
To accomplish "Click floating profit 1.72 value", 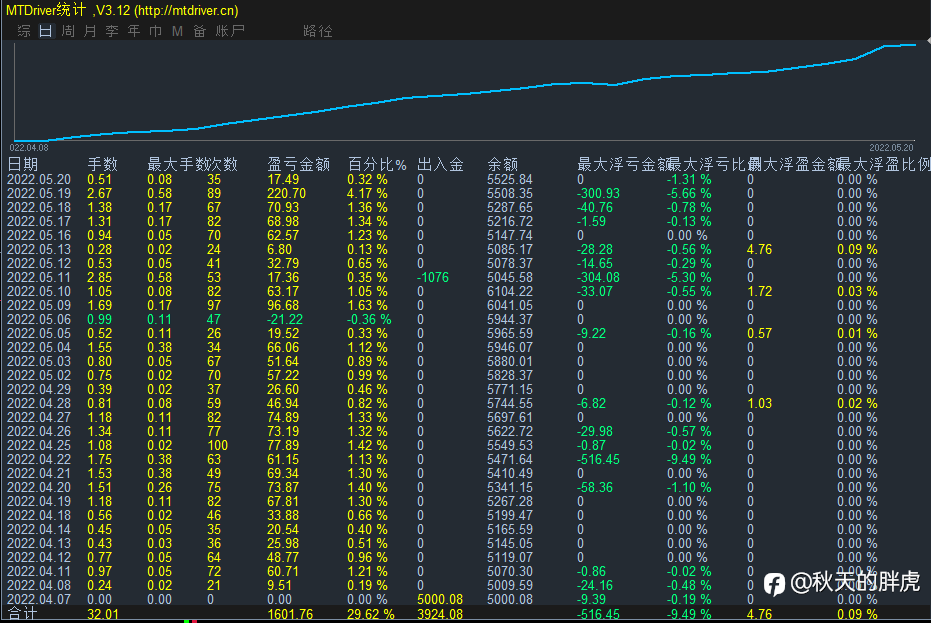I will 759,292.
